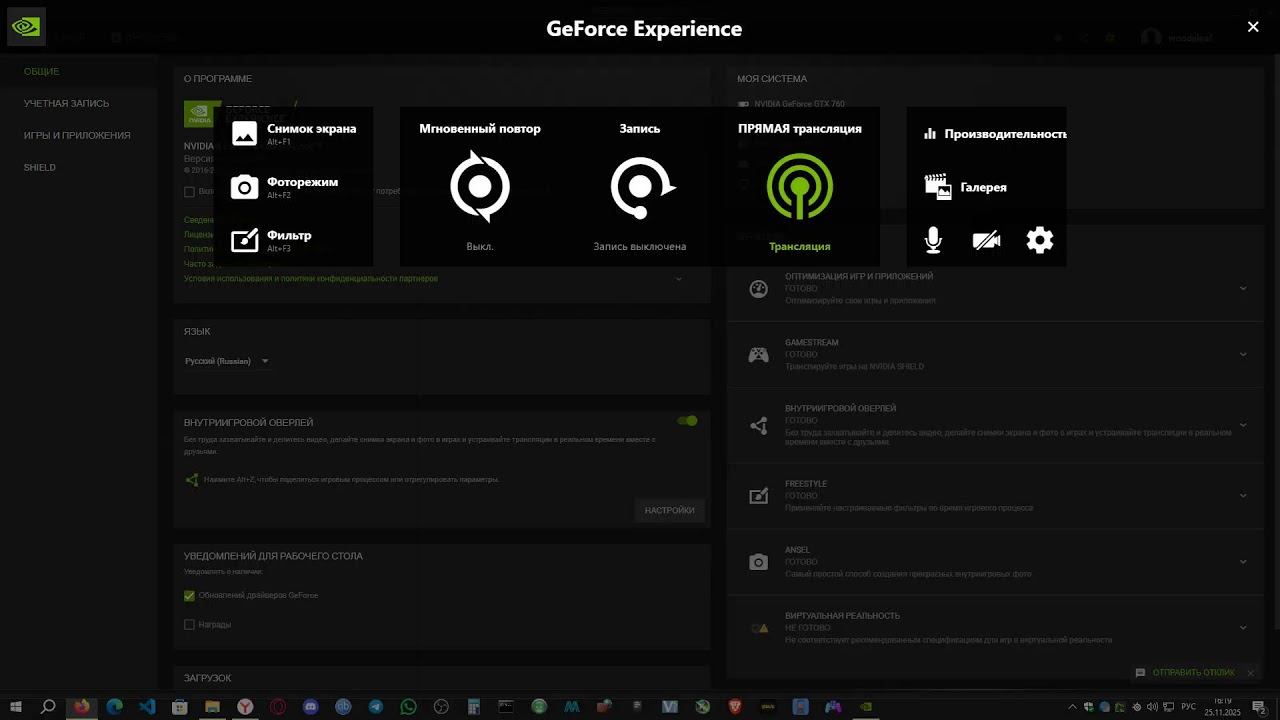Expand the ОПТИМИЗАЦИЯ ИГР И ПРИЛОЖЕНИЙ row
The width and height of the screenshot is (1280, 720).
(1243, 289)
